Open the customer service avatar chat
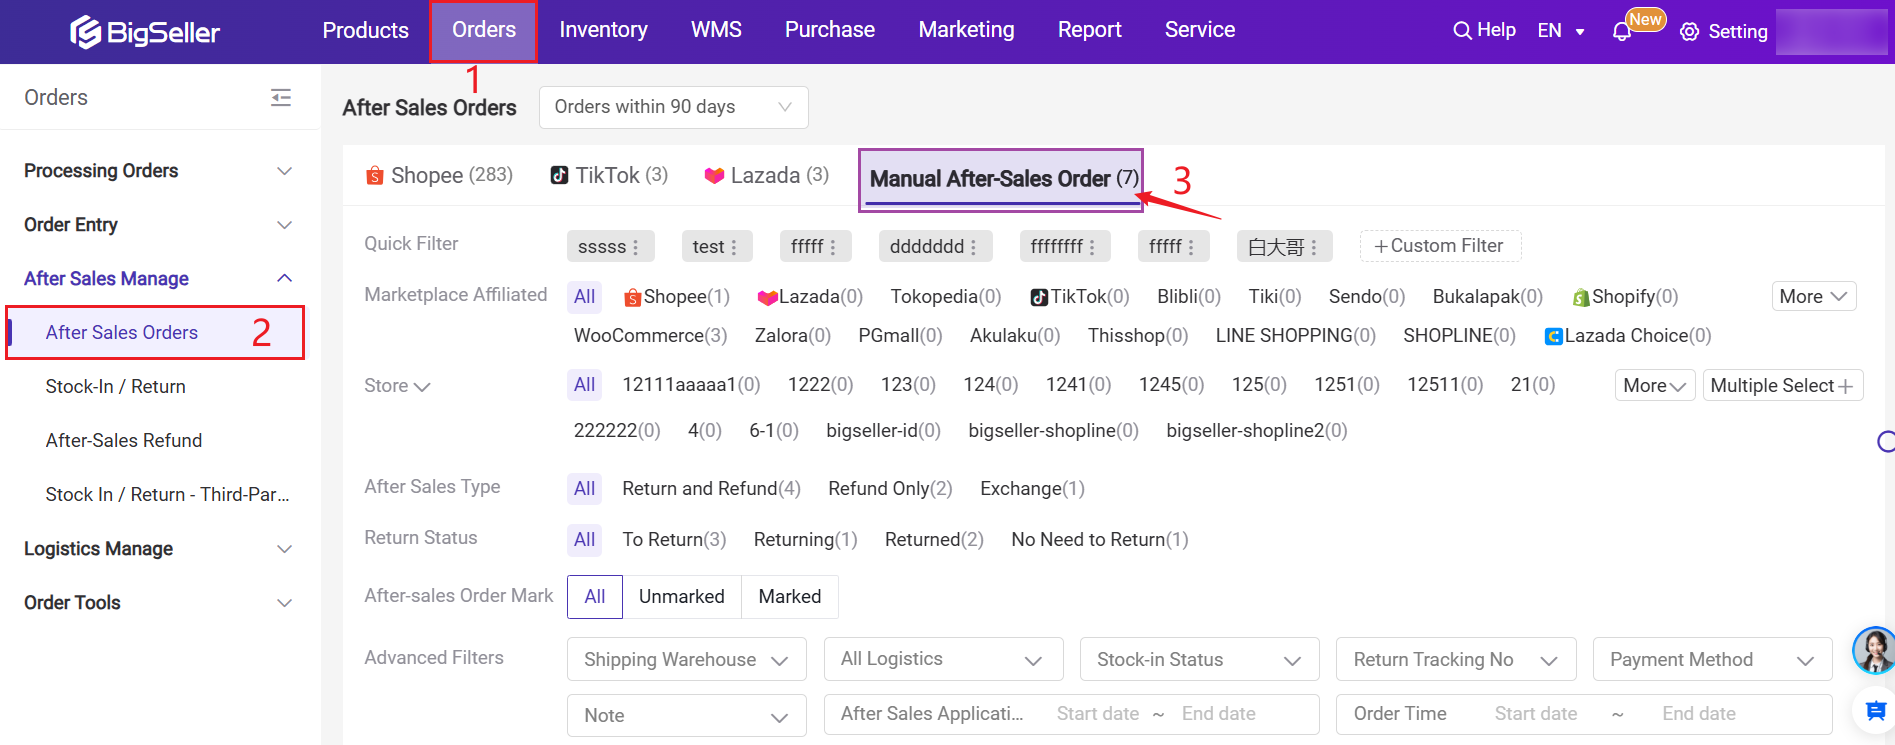Screen dimensions: 1895x745 [x=1873, y=650]
